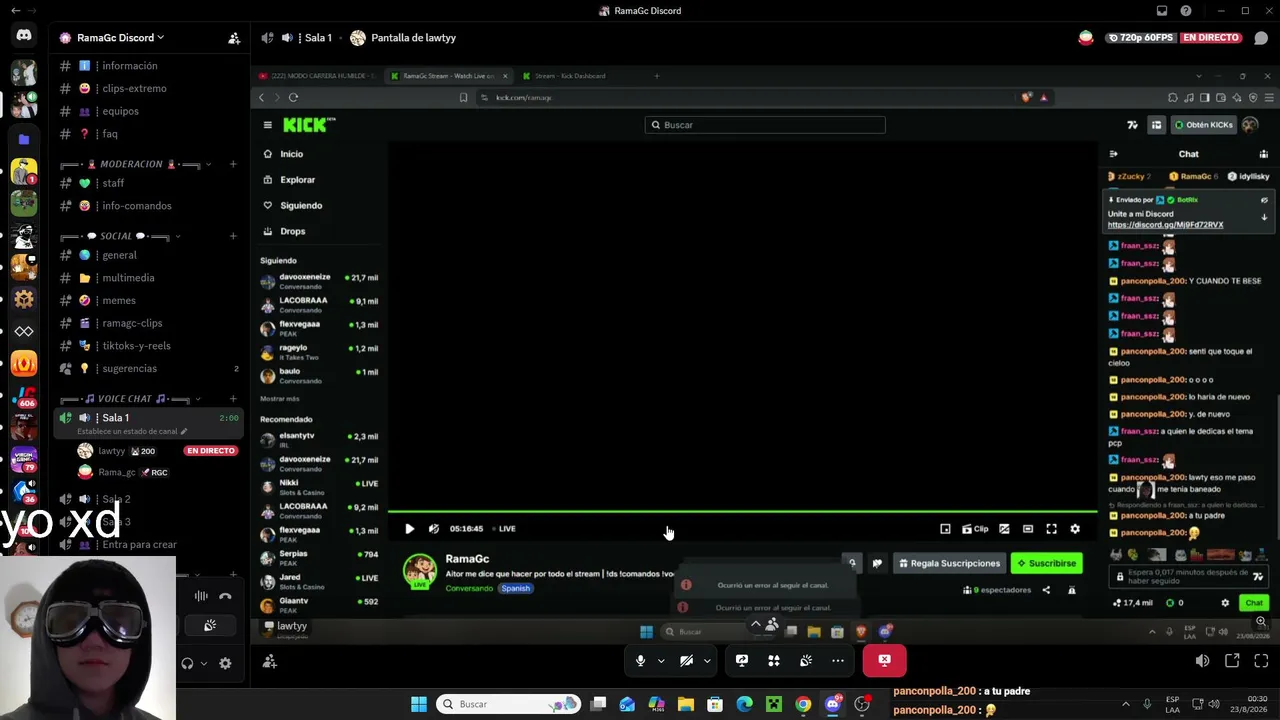Open the Discord inbox
1280x720 pixels.
point(1161,11)
